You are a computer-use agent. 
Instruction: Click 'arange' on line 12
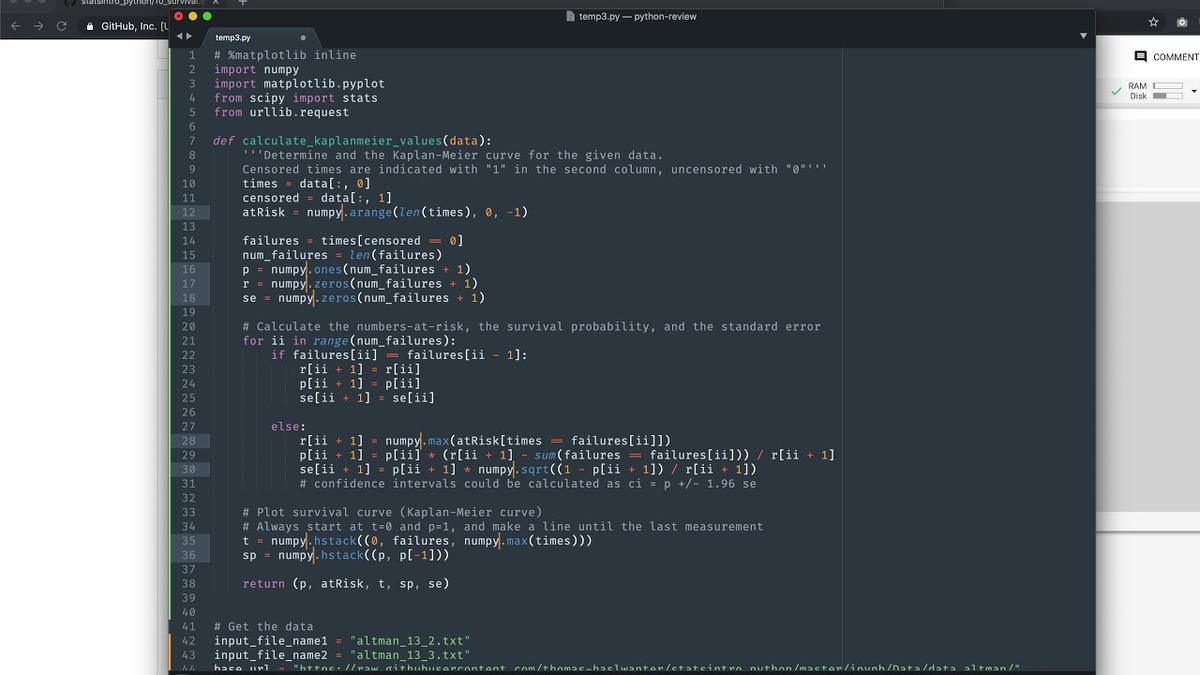tap(370, 212)
